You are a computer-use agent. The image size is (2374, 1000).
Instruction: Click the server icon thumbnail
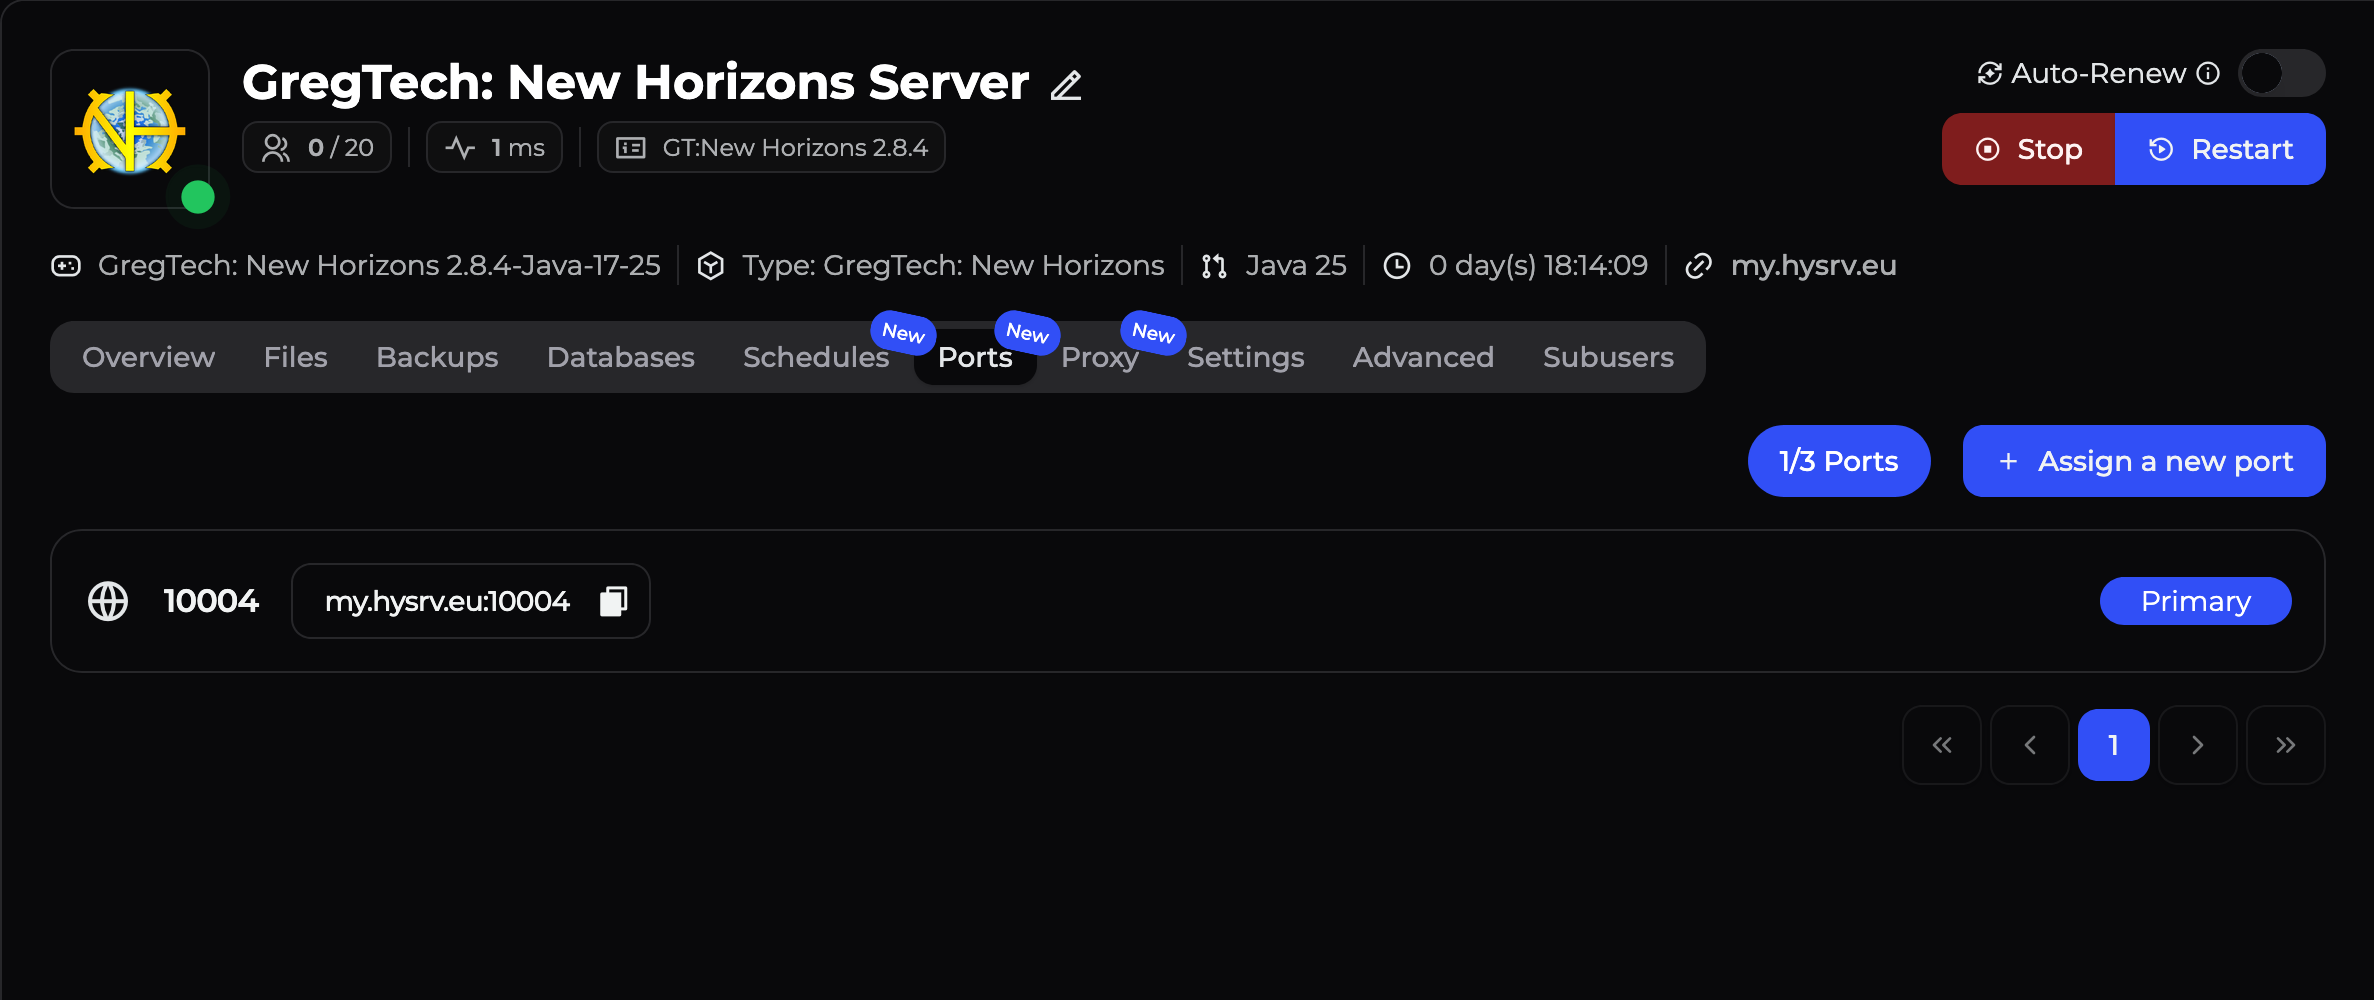pos(129,128)
